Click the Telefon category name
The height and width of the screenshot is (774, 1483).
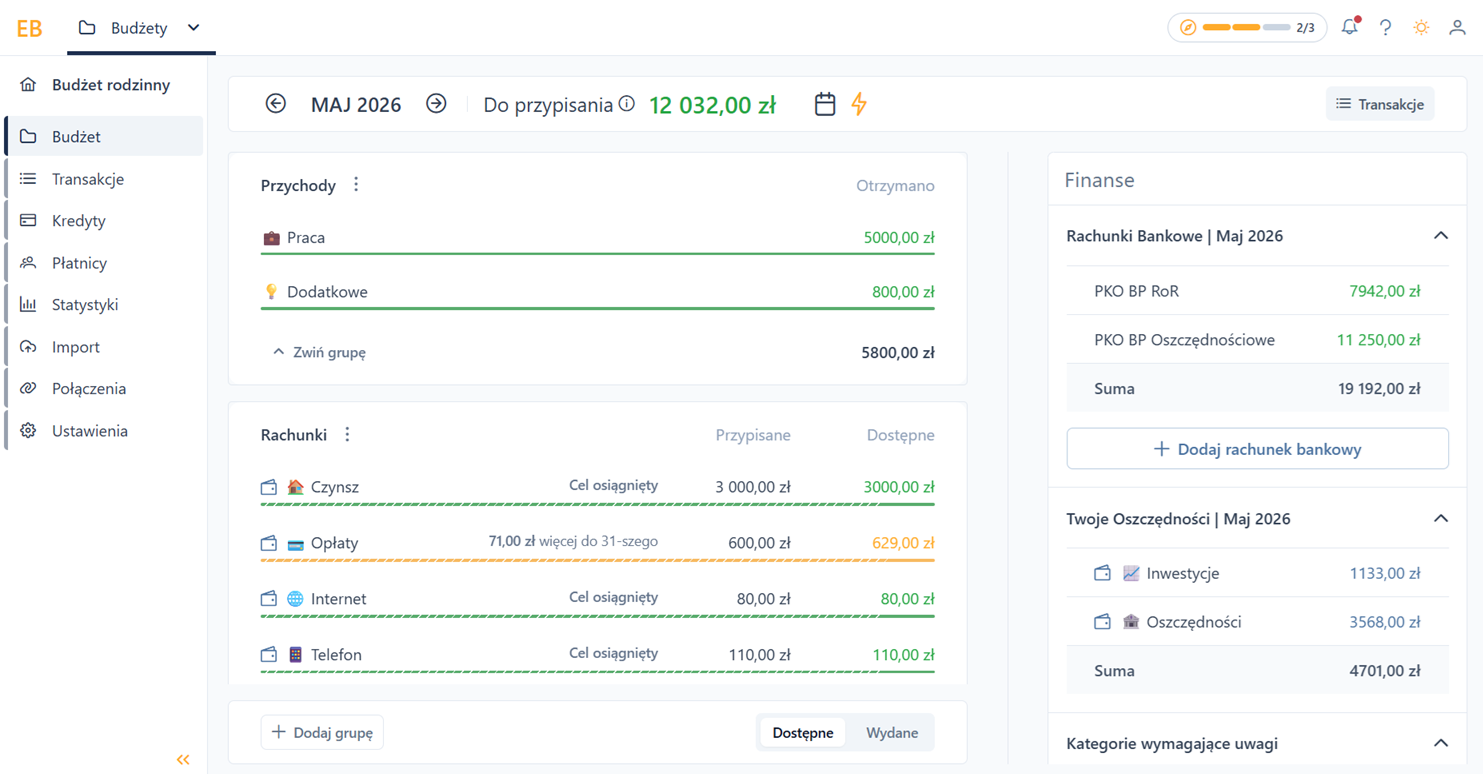[x=336, y=655]
